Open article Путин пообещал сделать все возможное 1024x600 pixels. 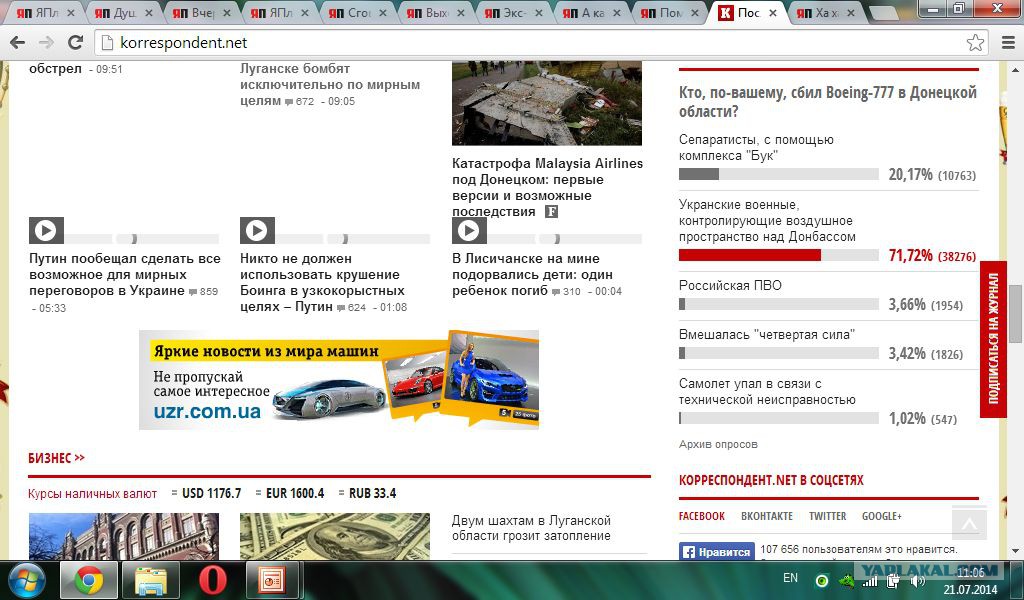pos(124,275)
